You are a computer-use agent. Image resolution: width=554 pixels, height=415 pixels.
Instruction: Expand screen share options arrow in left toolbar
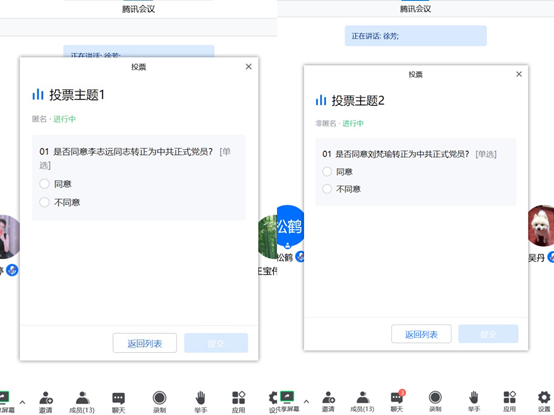[x=22, y=402]
